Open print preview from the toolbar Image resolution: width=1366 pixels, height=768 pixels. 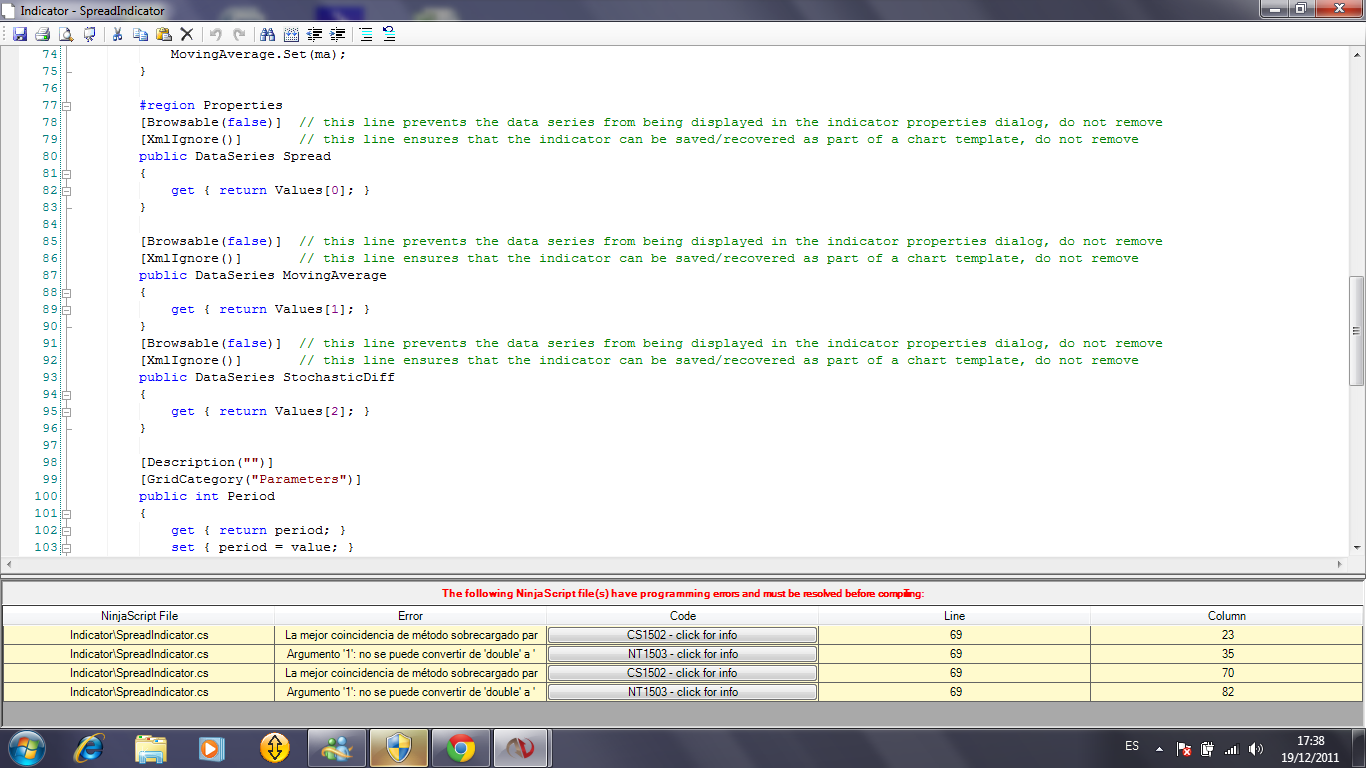tap(66, 34)
